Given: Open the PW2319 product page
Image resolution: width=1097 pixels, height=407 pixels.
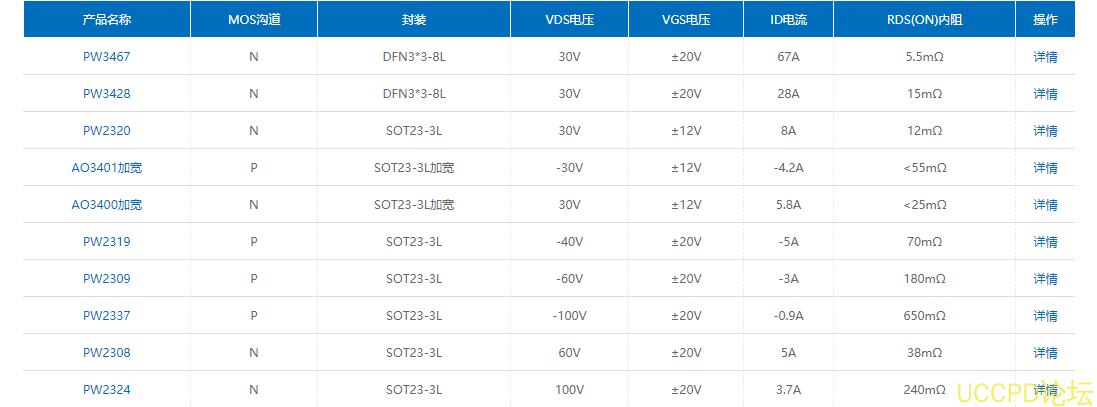Looking at the screenshot, I should pos(106,242).
